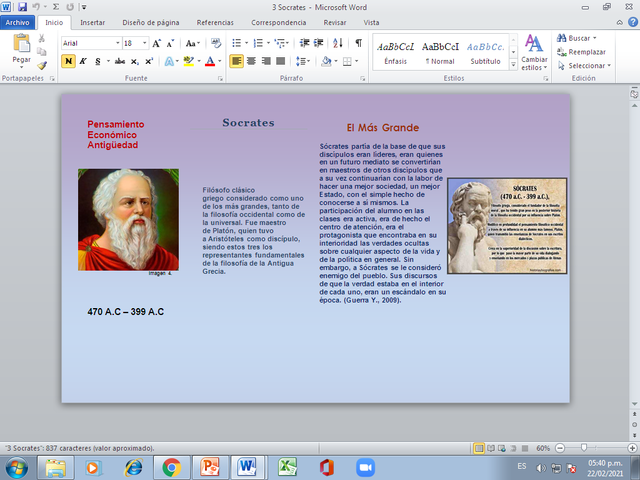Apply strikethrough with the abc icon

120,62
